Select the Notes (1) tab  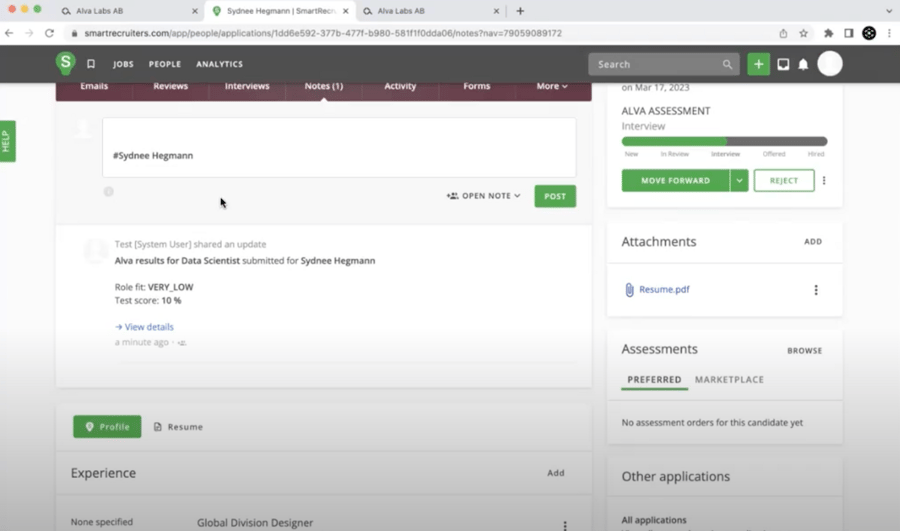324,86
